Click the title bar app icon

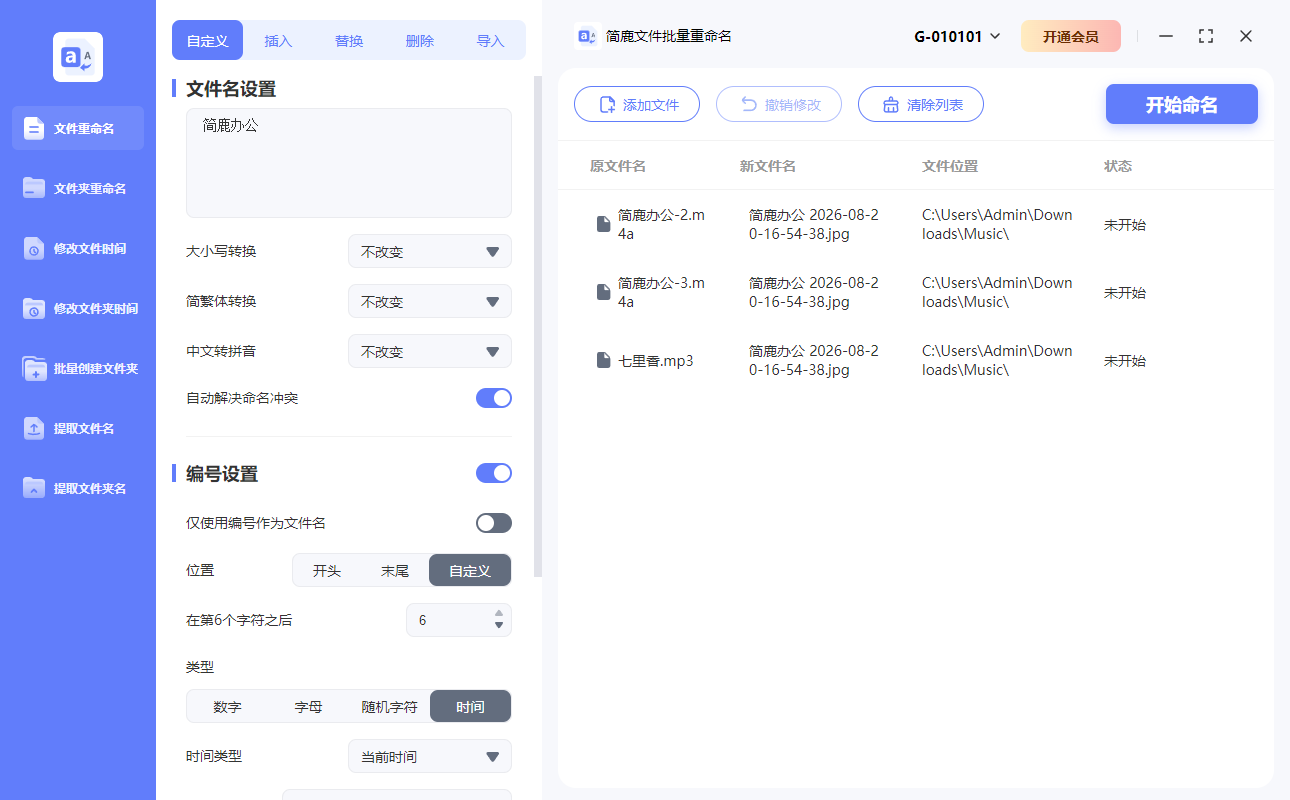(x=588, y=36)
